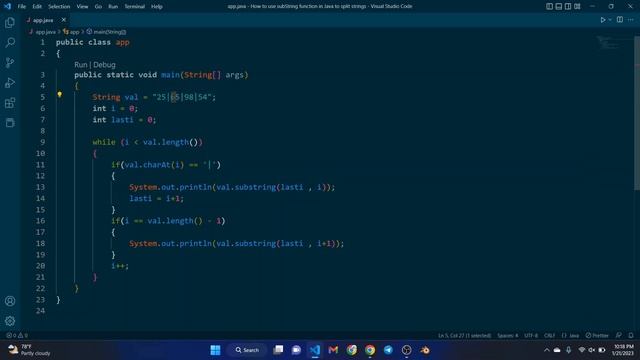Screen dimensions: 640x360
Task: Open the View menu
Action: click(x=82, y=7)
